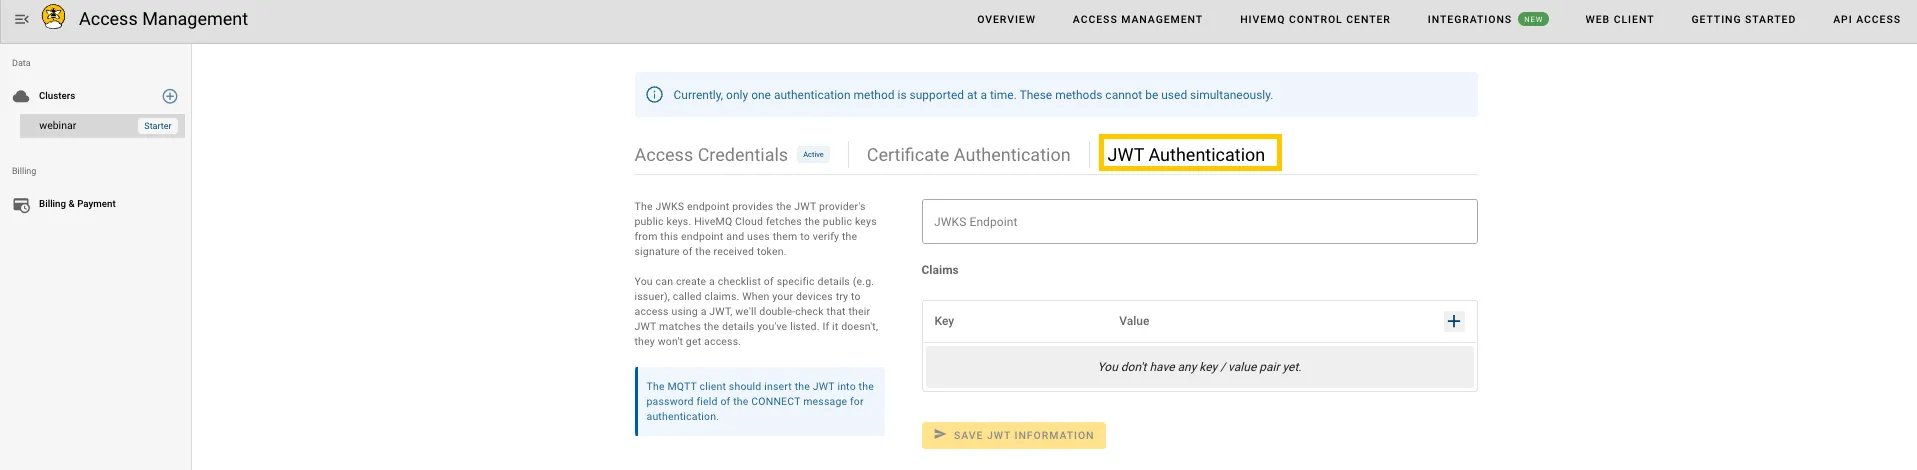The image size is (1917, 470).
Task: Open Web Client navigation item
Action: pos(1619,19)
